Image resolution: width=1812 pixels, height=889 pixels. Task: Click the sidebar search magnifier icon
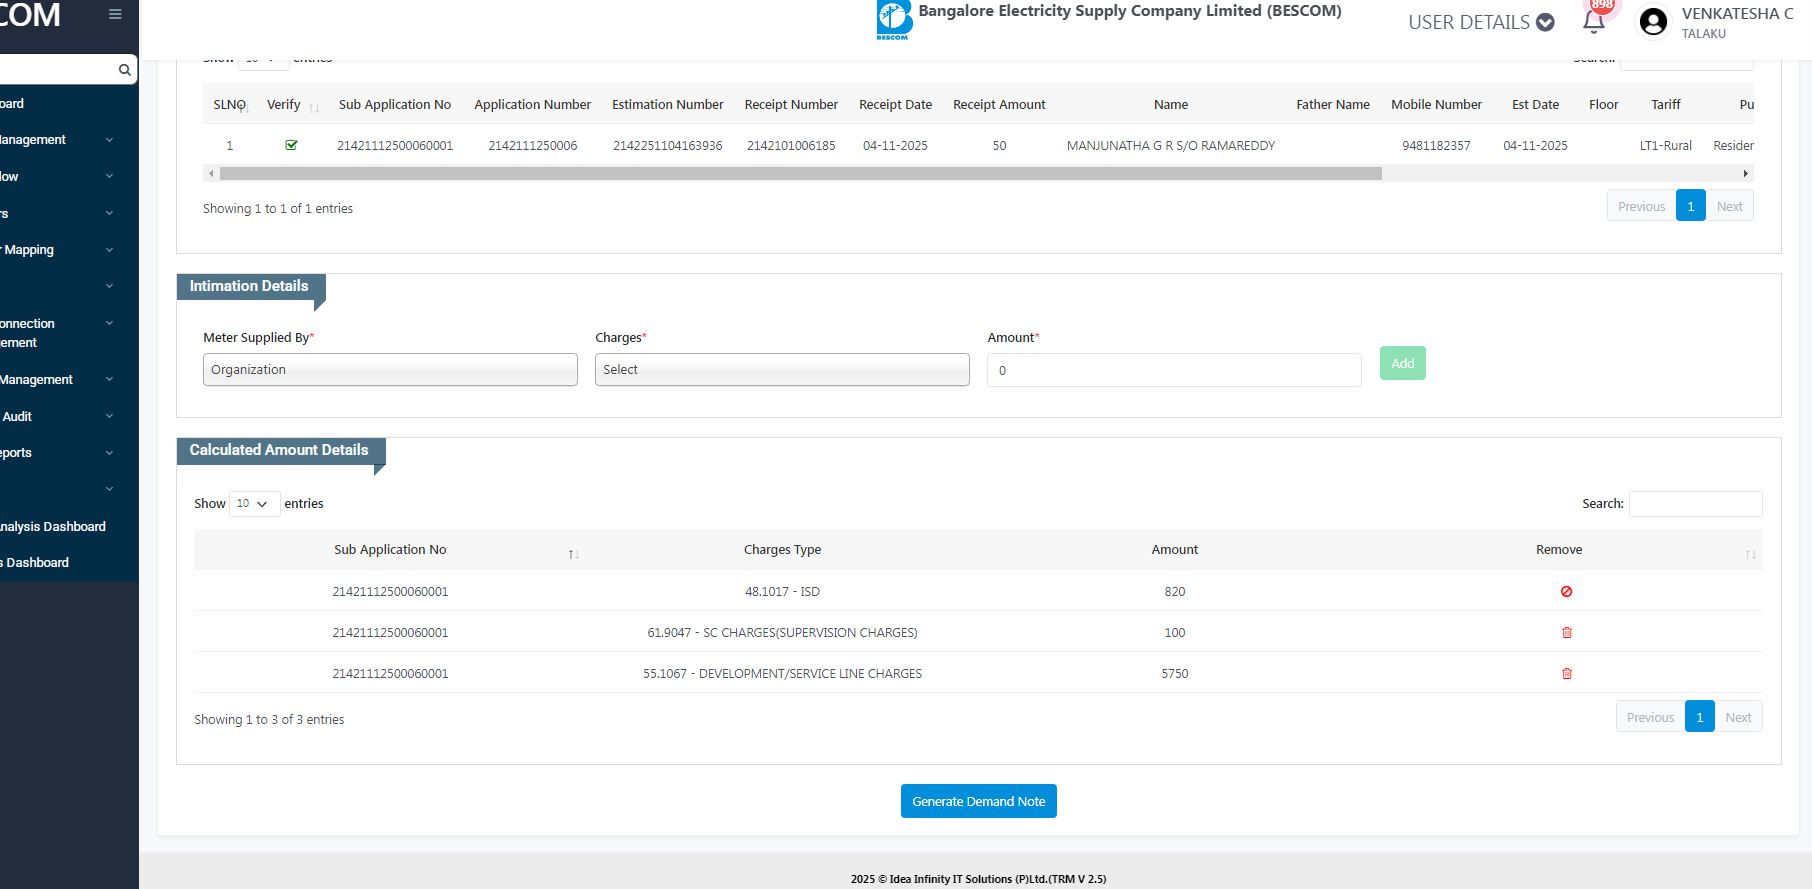pyautogui.click(x=124, y=70)
